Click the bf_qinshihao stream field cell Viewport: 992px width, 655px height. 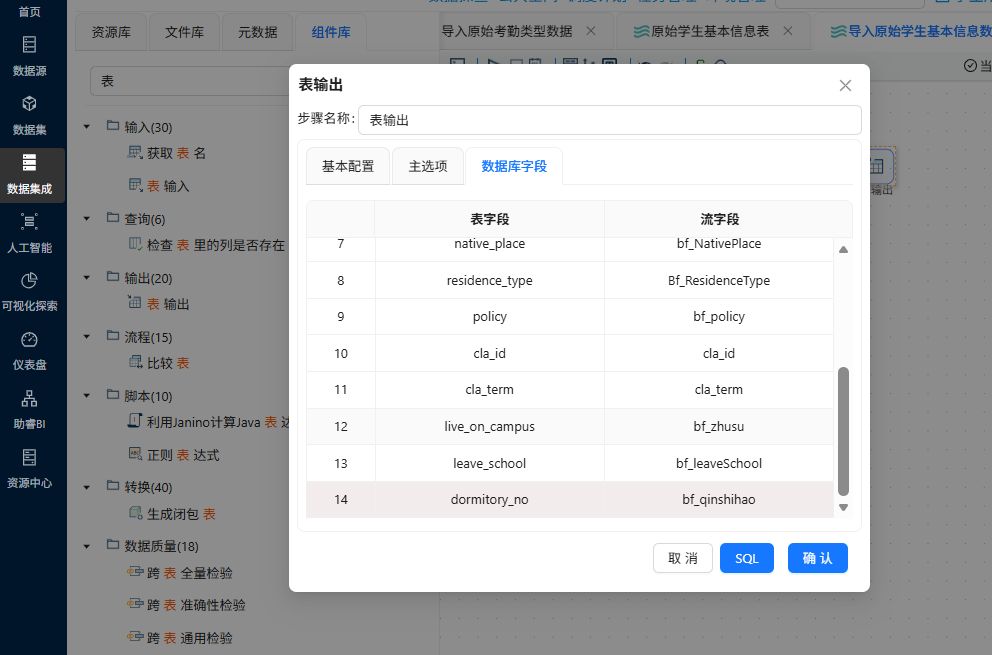click(x=719, y=499)
